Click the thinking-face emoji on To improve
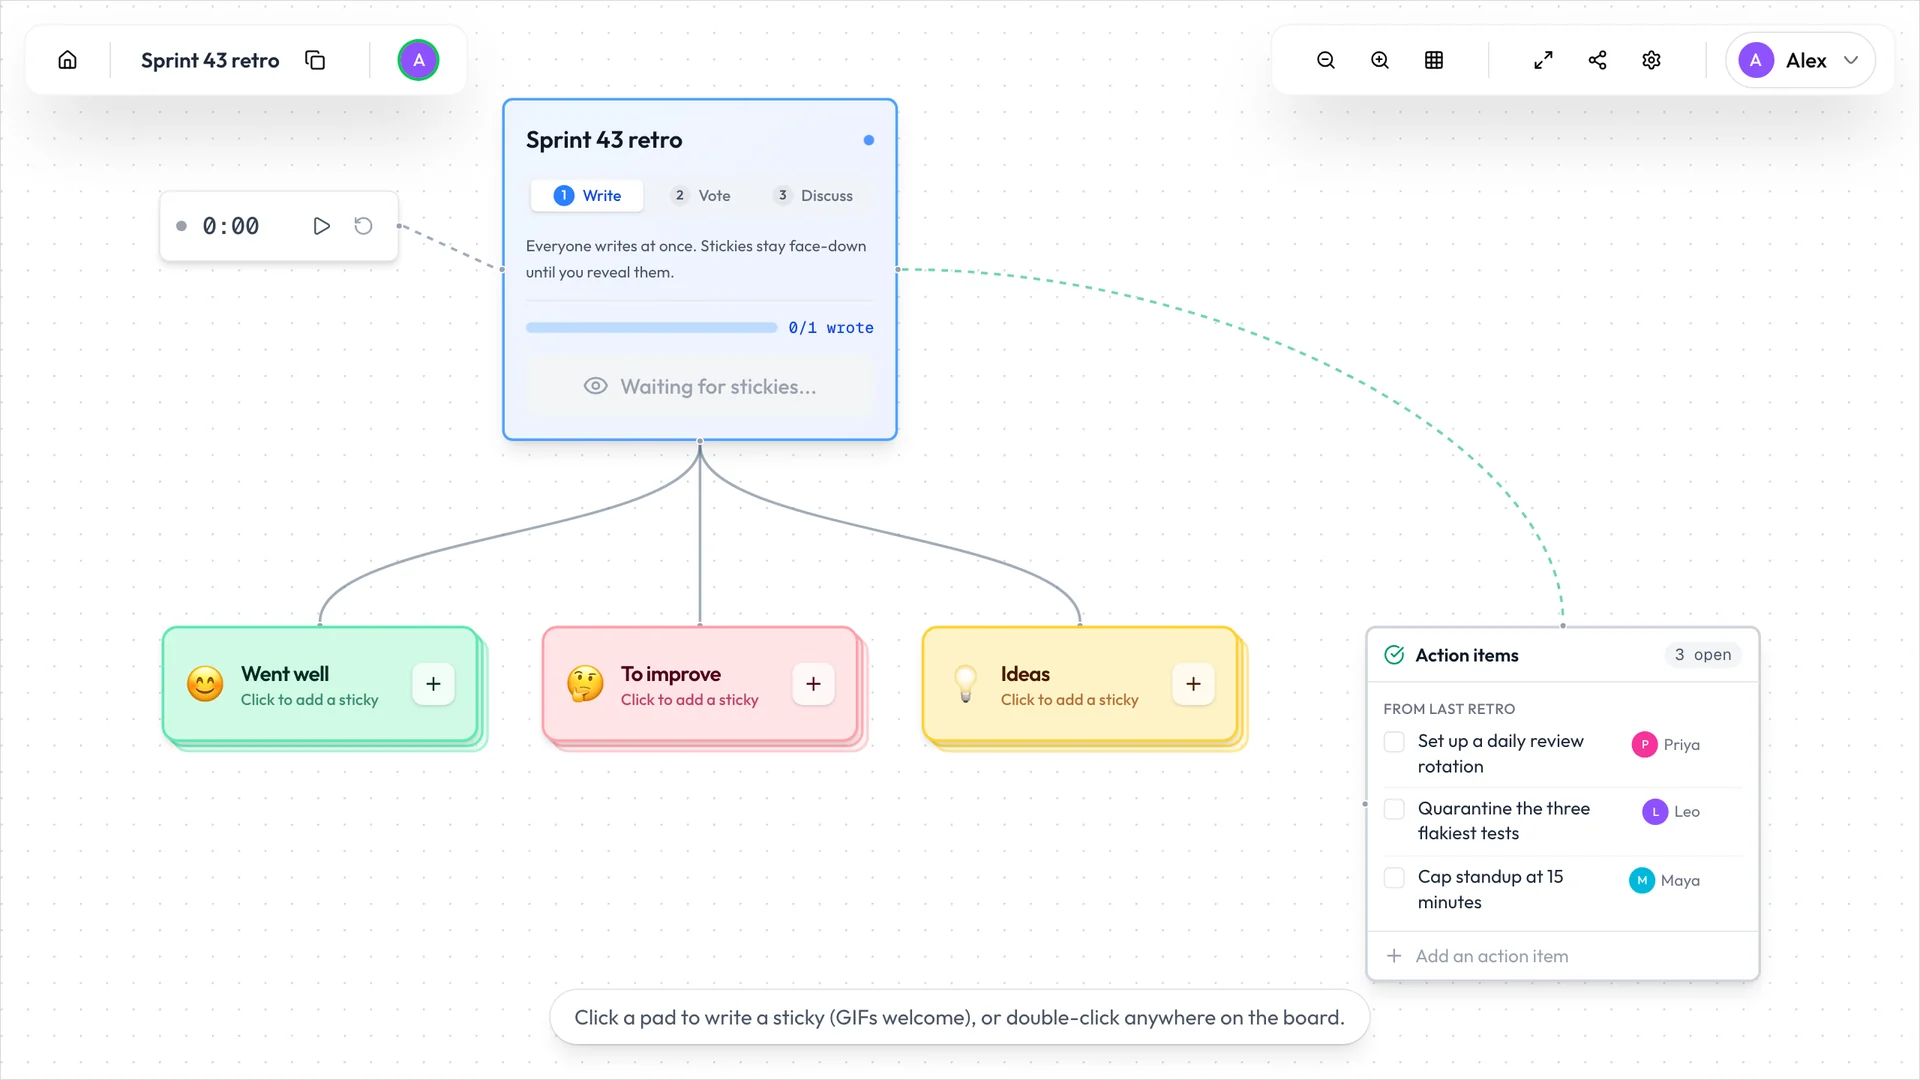The image size is (1920, 1080). click(585, 685)
